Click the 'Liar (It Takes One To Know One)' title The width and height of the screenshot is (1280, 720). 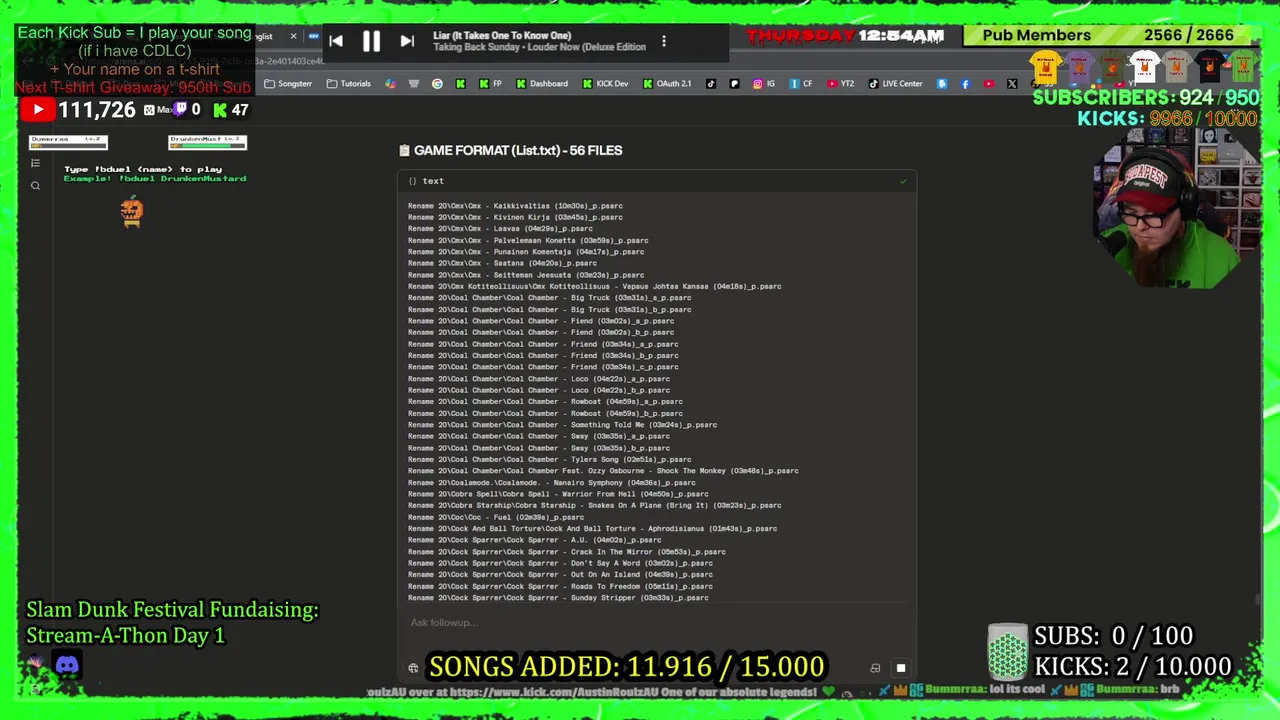click(502, 35)
